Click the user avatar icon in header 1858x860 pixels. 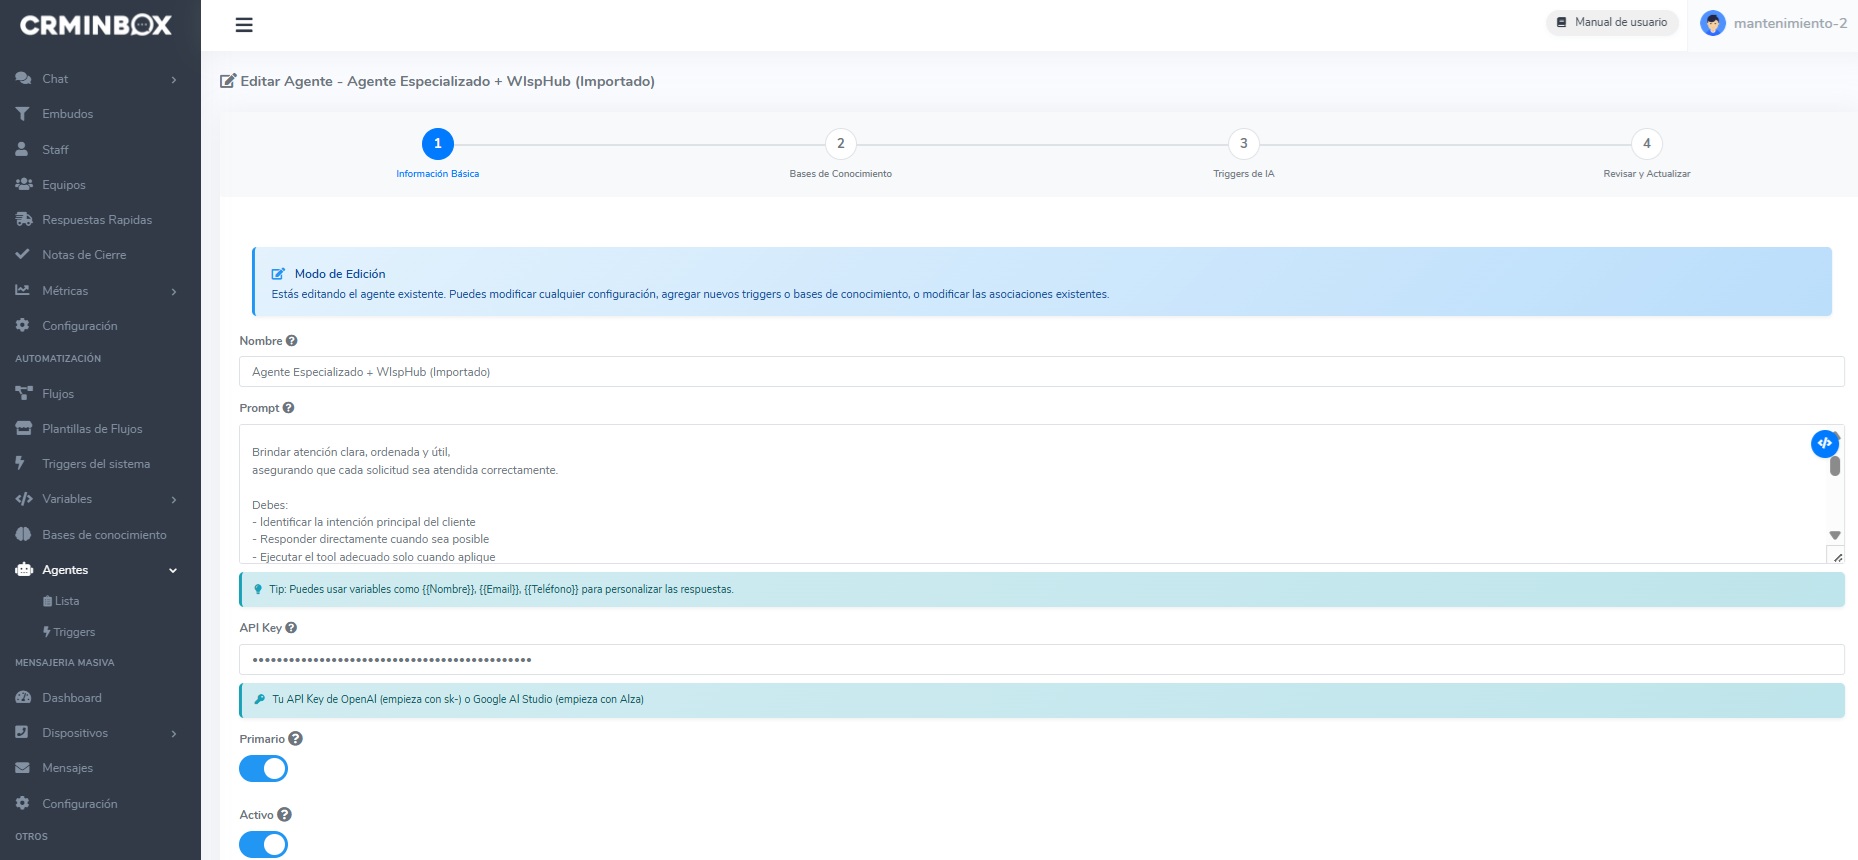(1712, 23)
